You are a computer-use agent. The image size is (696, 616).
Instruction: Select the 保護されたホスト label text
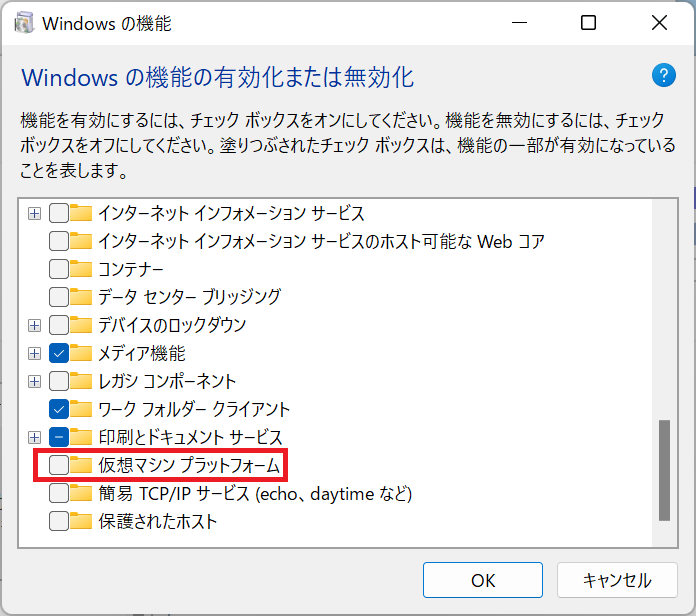(x=158, y=521)
